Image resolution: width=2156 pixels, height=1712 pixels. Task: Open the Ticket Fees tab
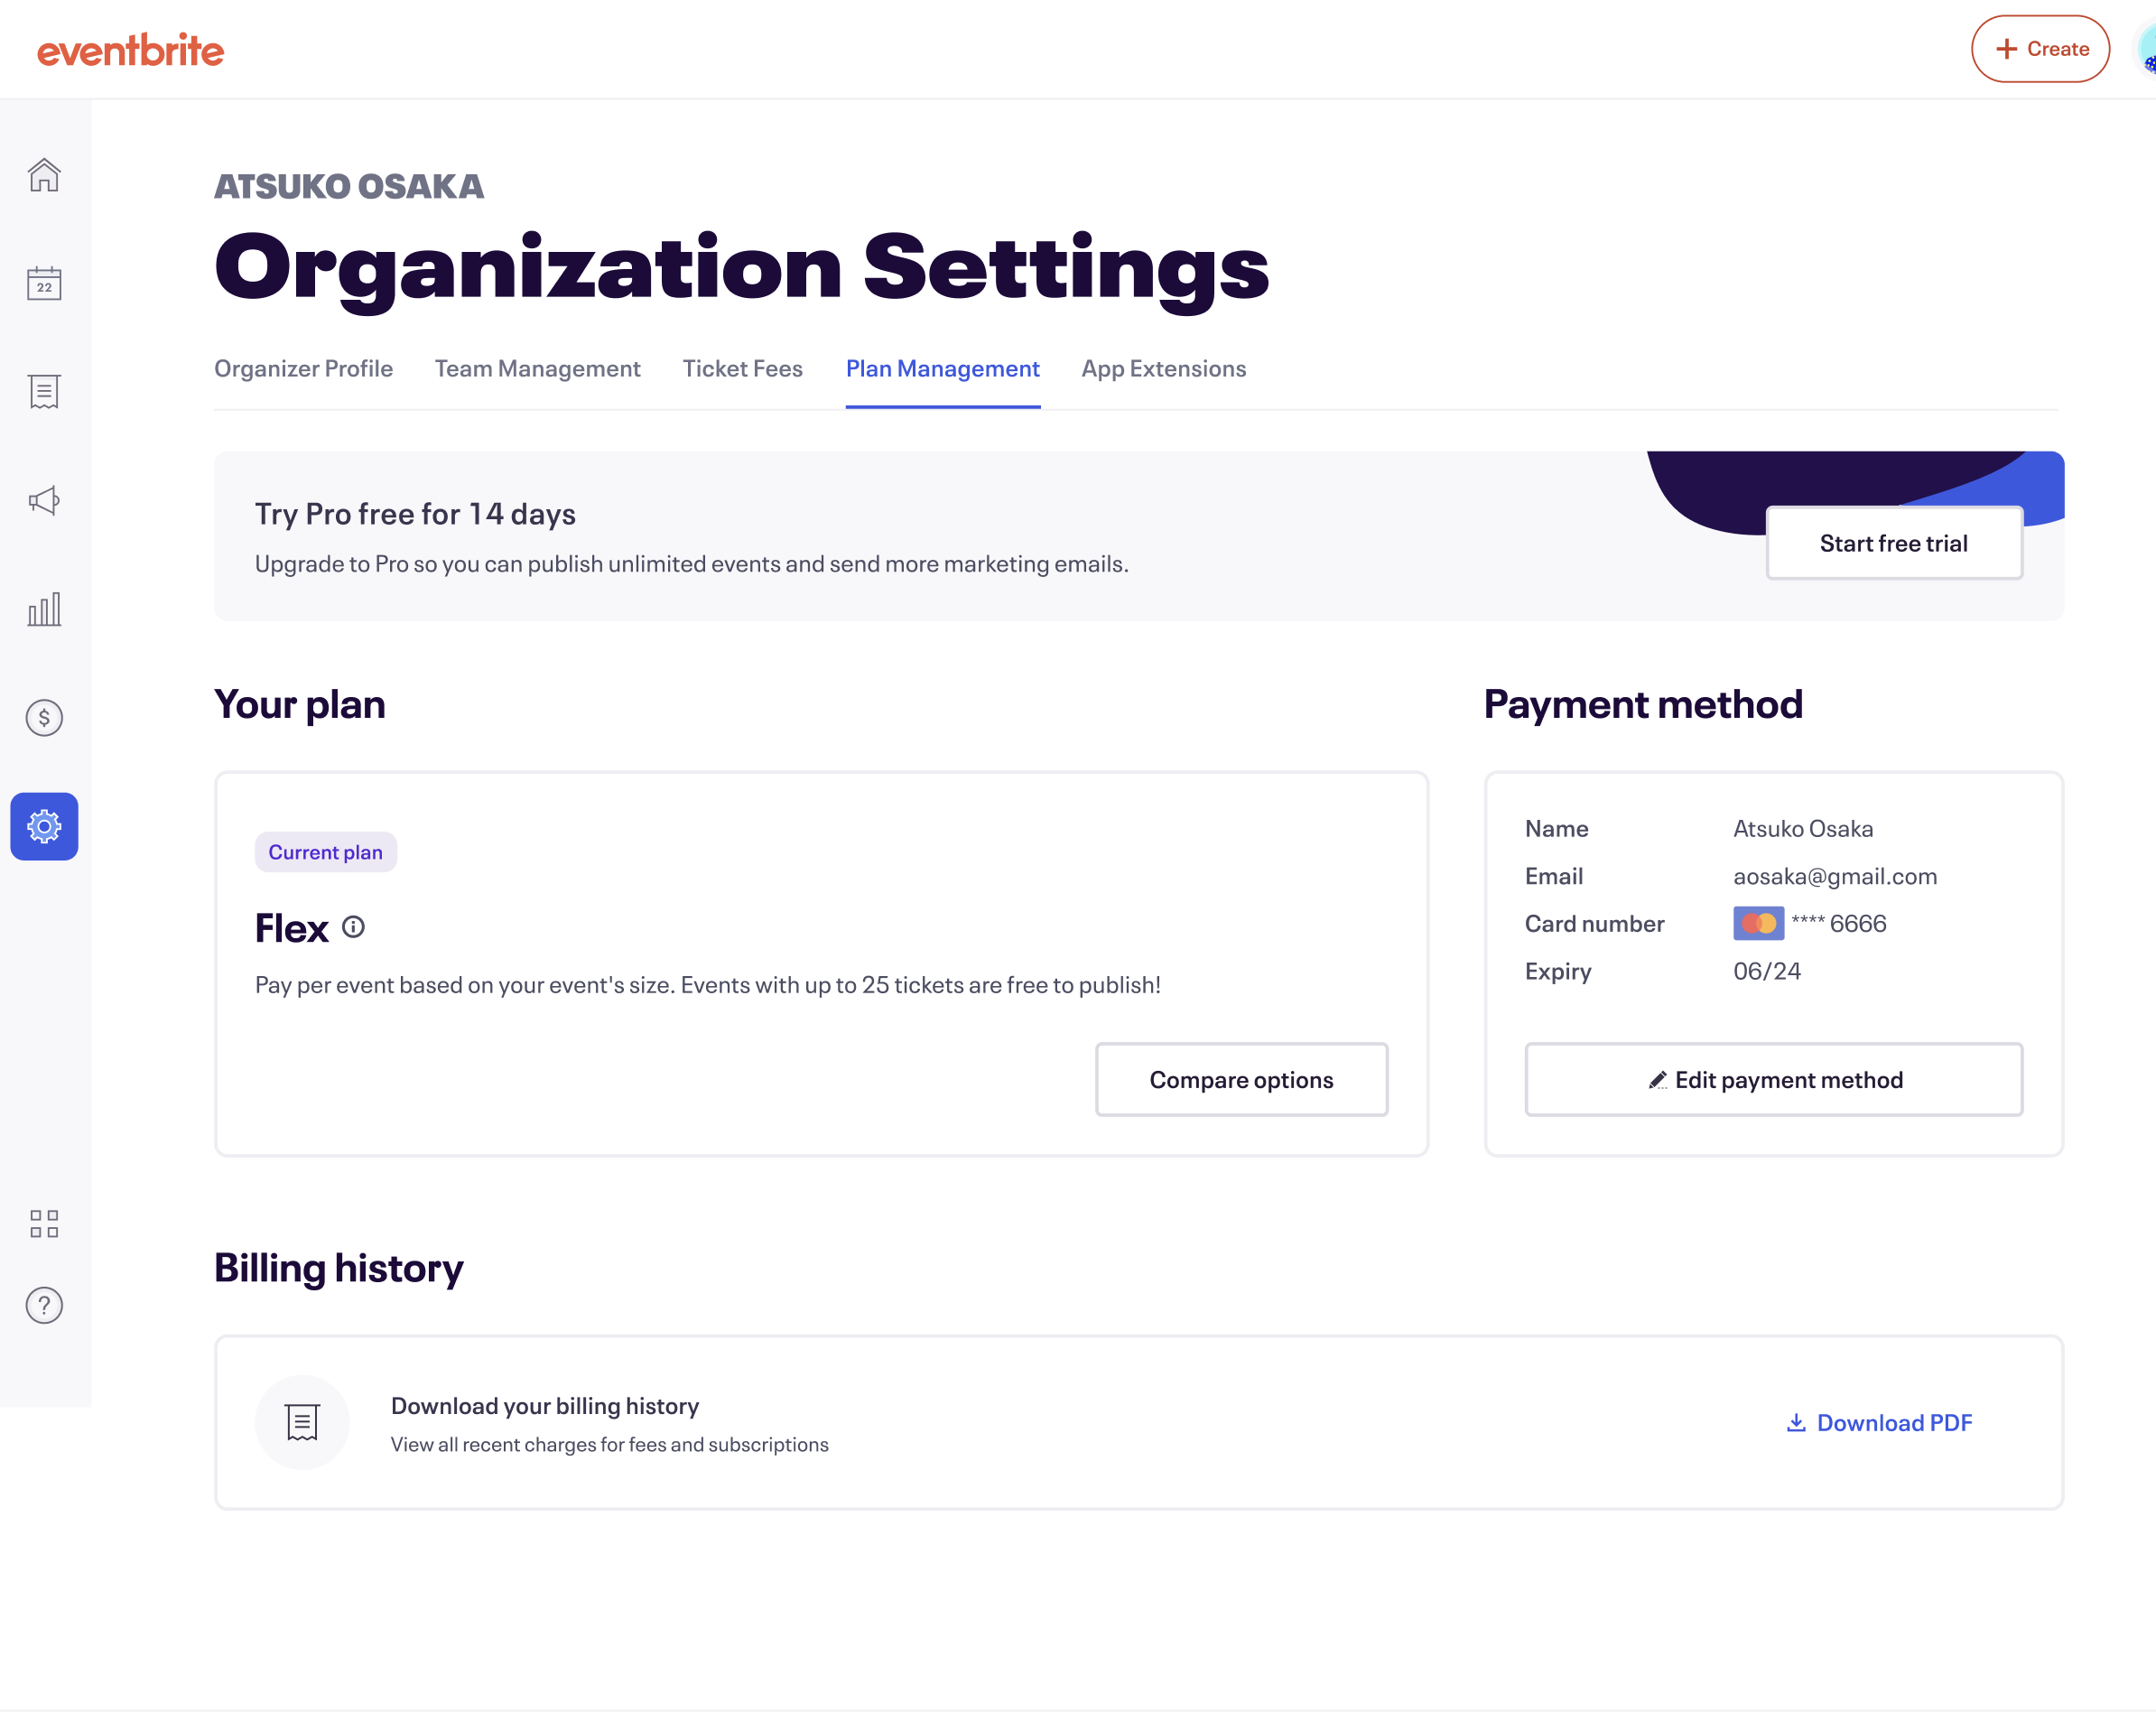coord(742,369)
